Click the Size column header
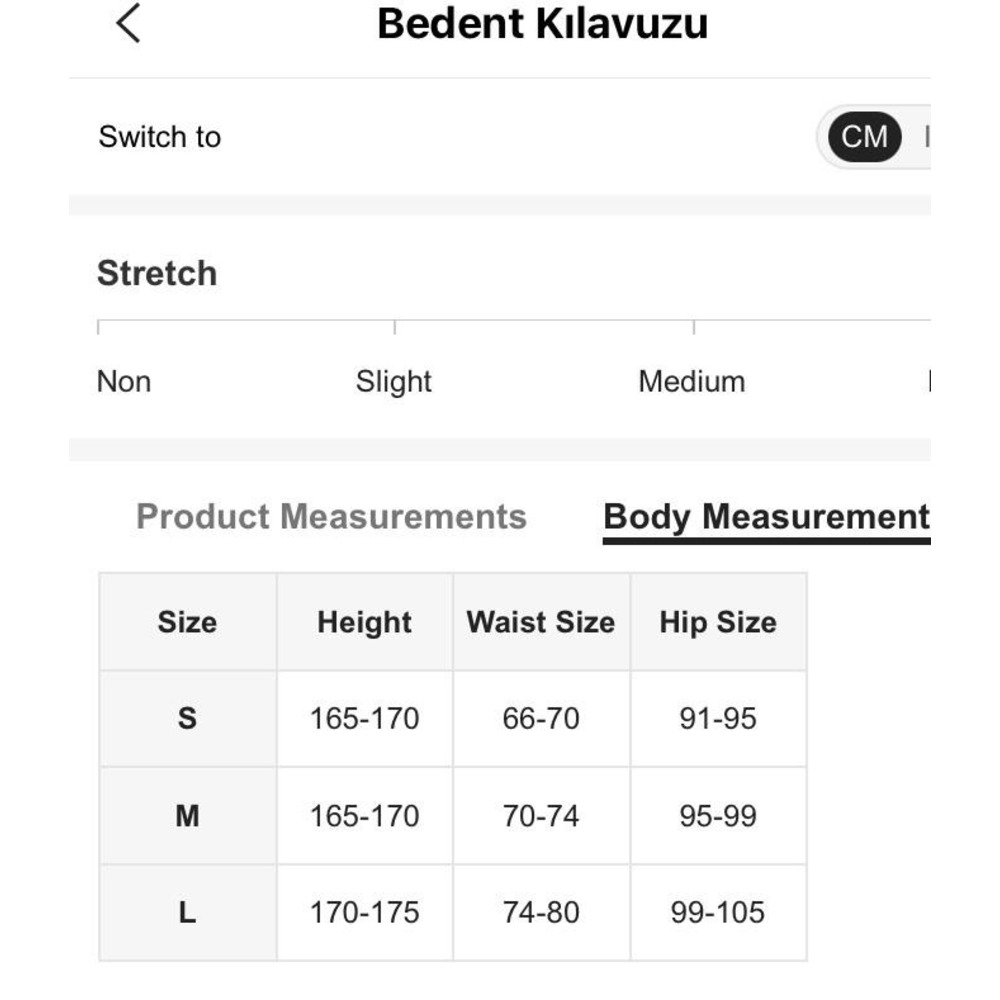 [x=187, y=622]
